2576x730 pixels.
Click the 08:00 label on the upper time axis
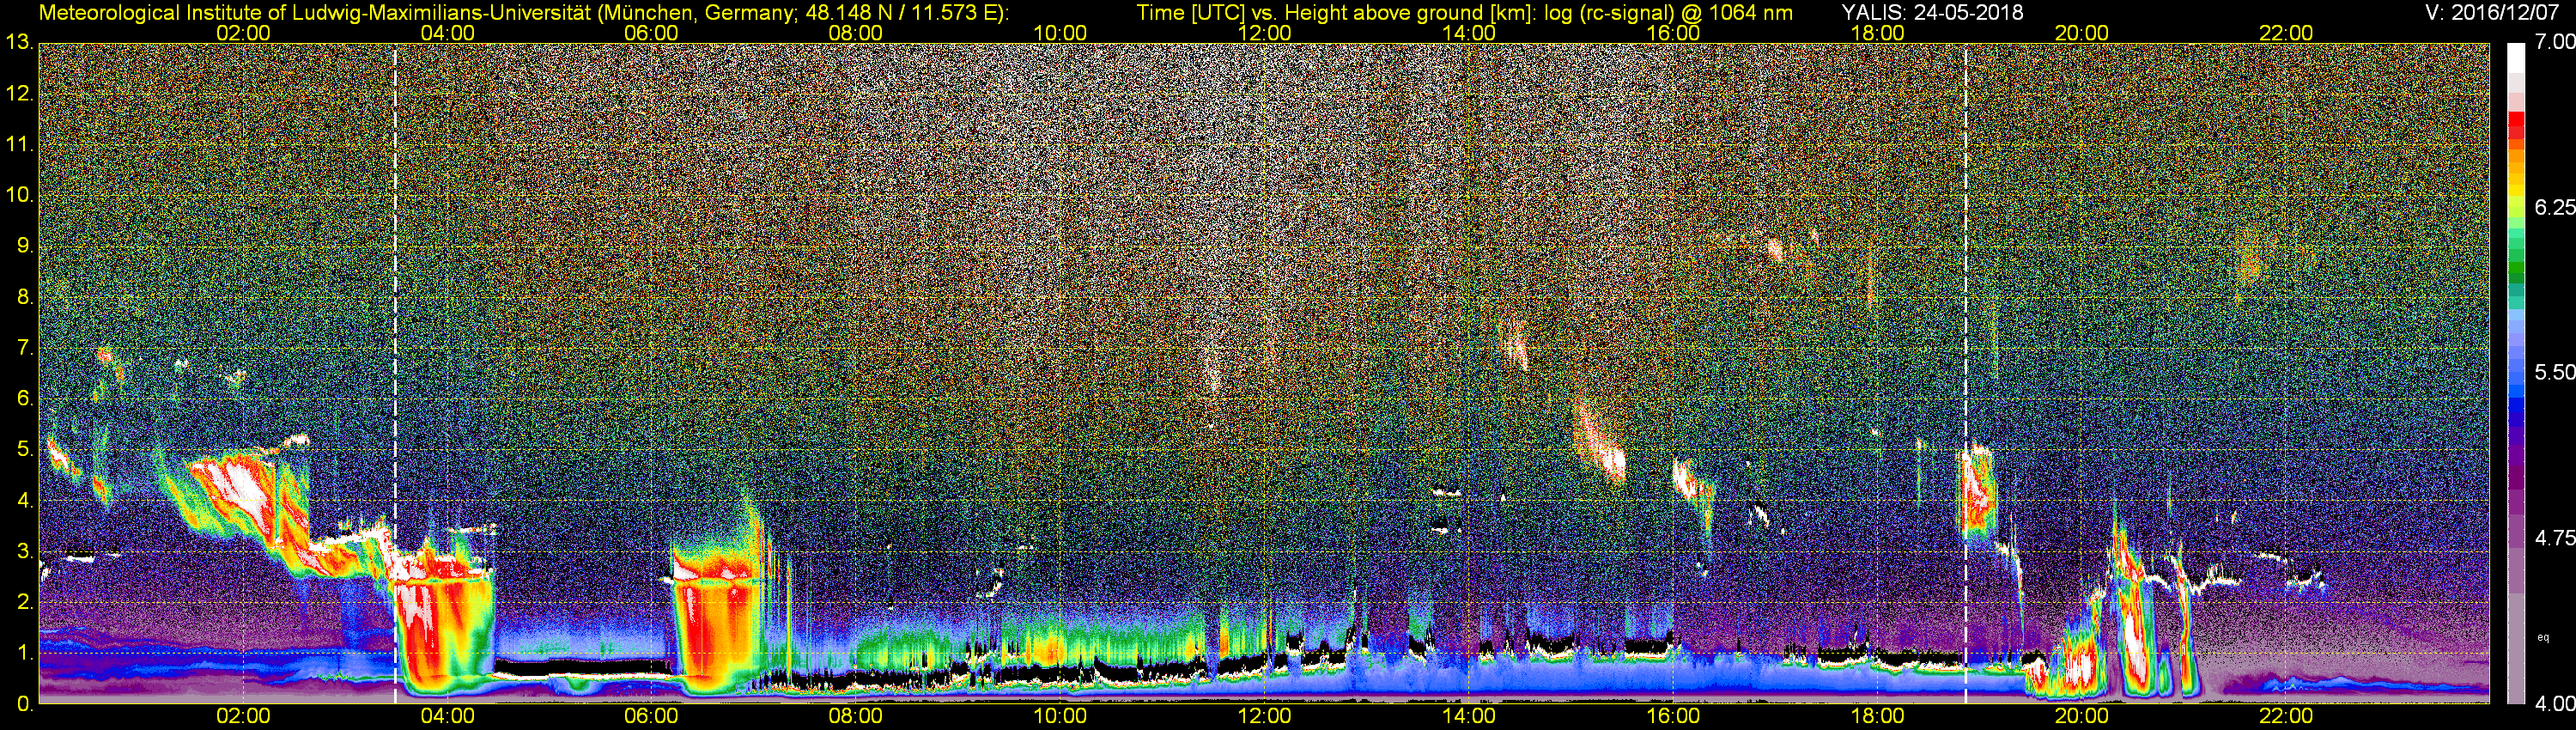tap(856, 33)
